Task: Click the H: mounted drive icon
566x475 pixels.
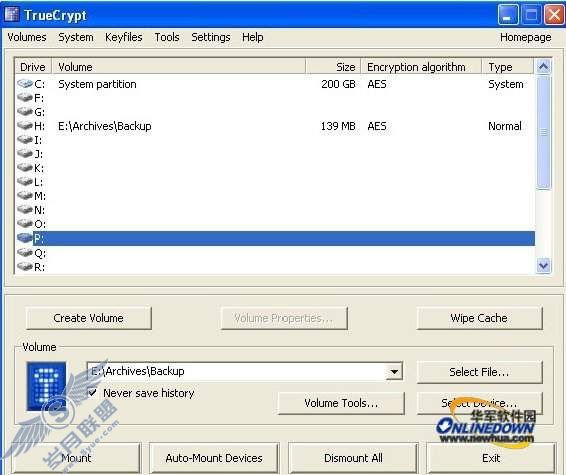Action: [25, 126]
